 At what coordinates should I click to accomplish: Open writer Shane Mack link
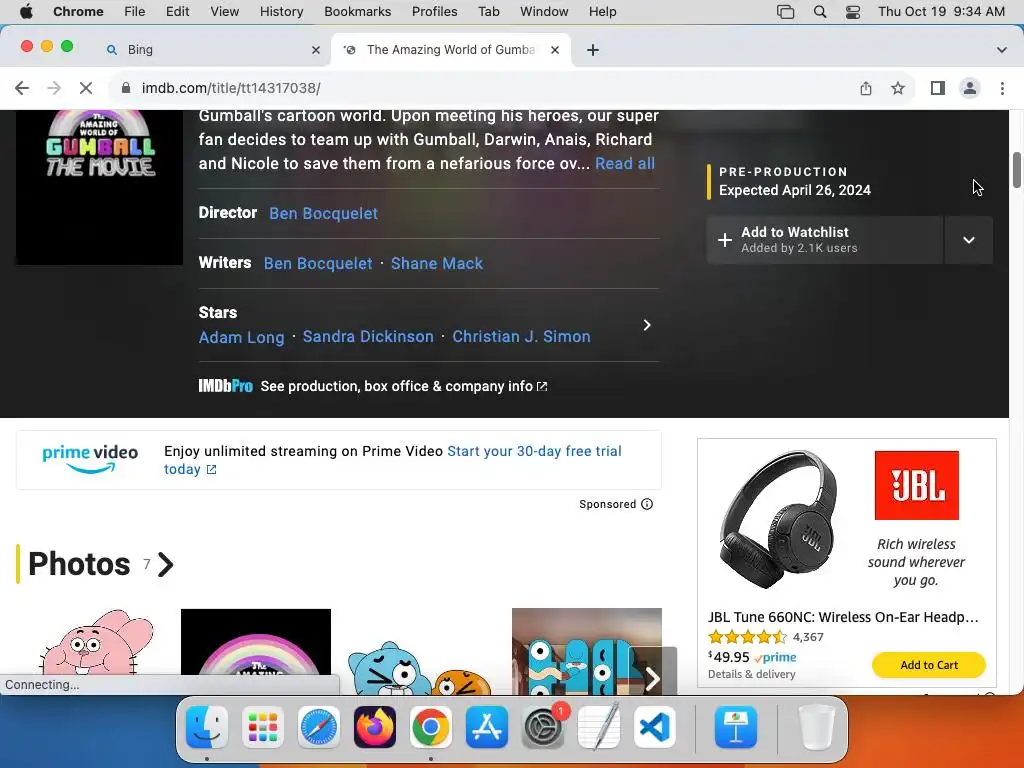437,264
